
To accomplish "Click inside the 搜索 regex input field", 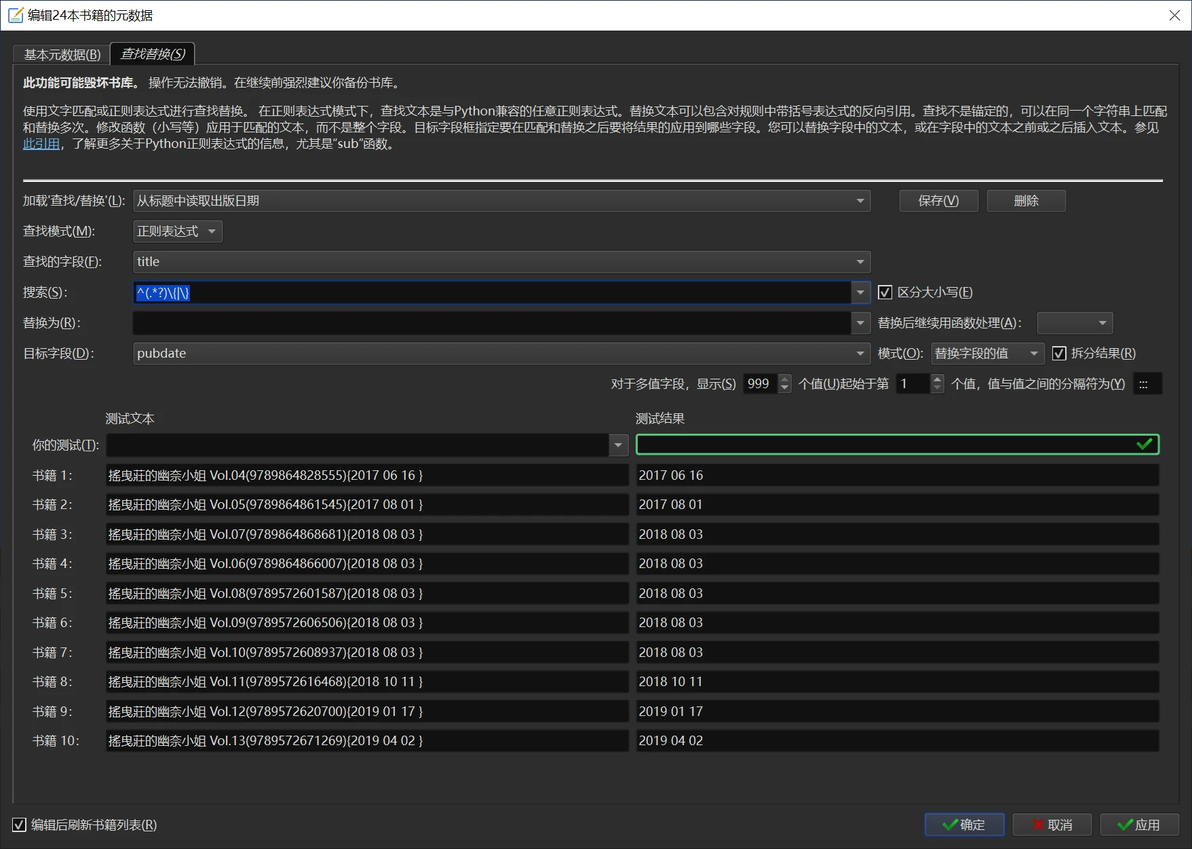I will click(492, 293).
